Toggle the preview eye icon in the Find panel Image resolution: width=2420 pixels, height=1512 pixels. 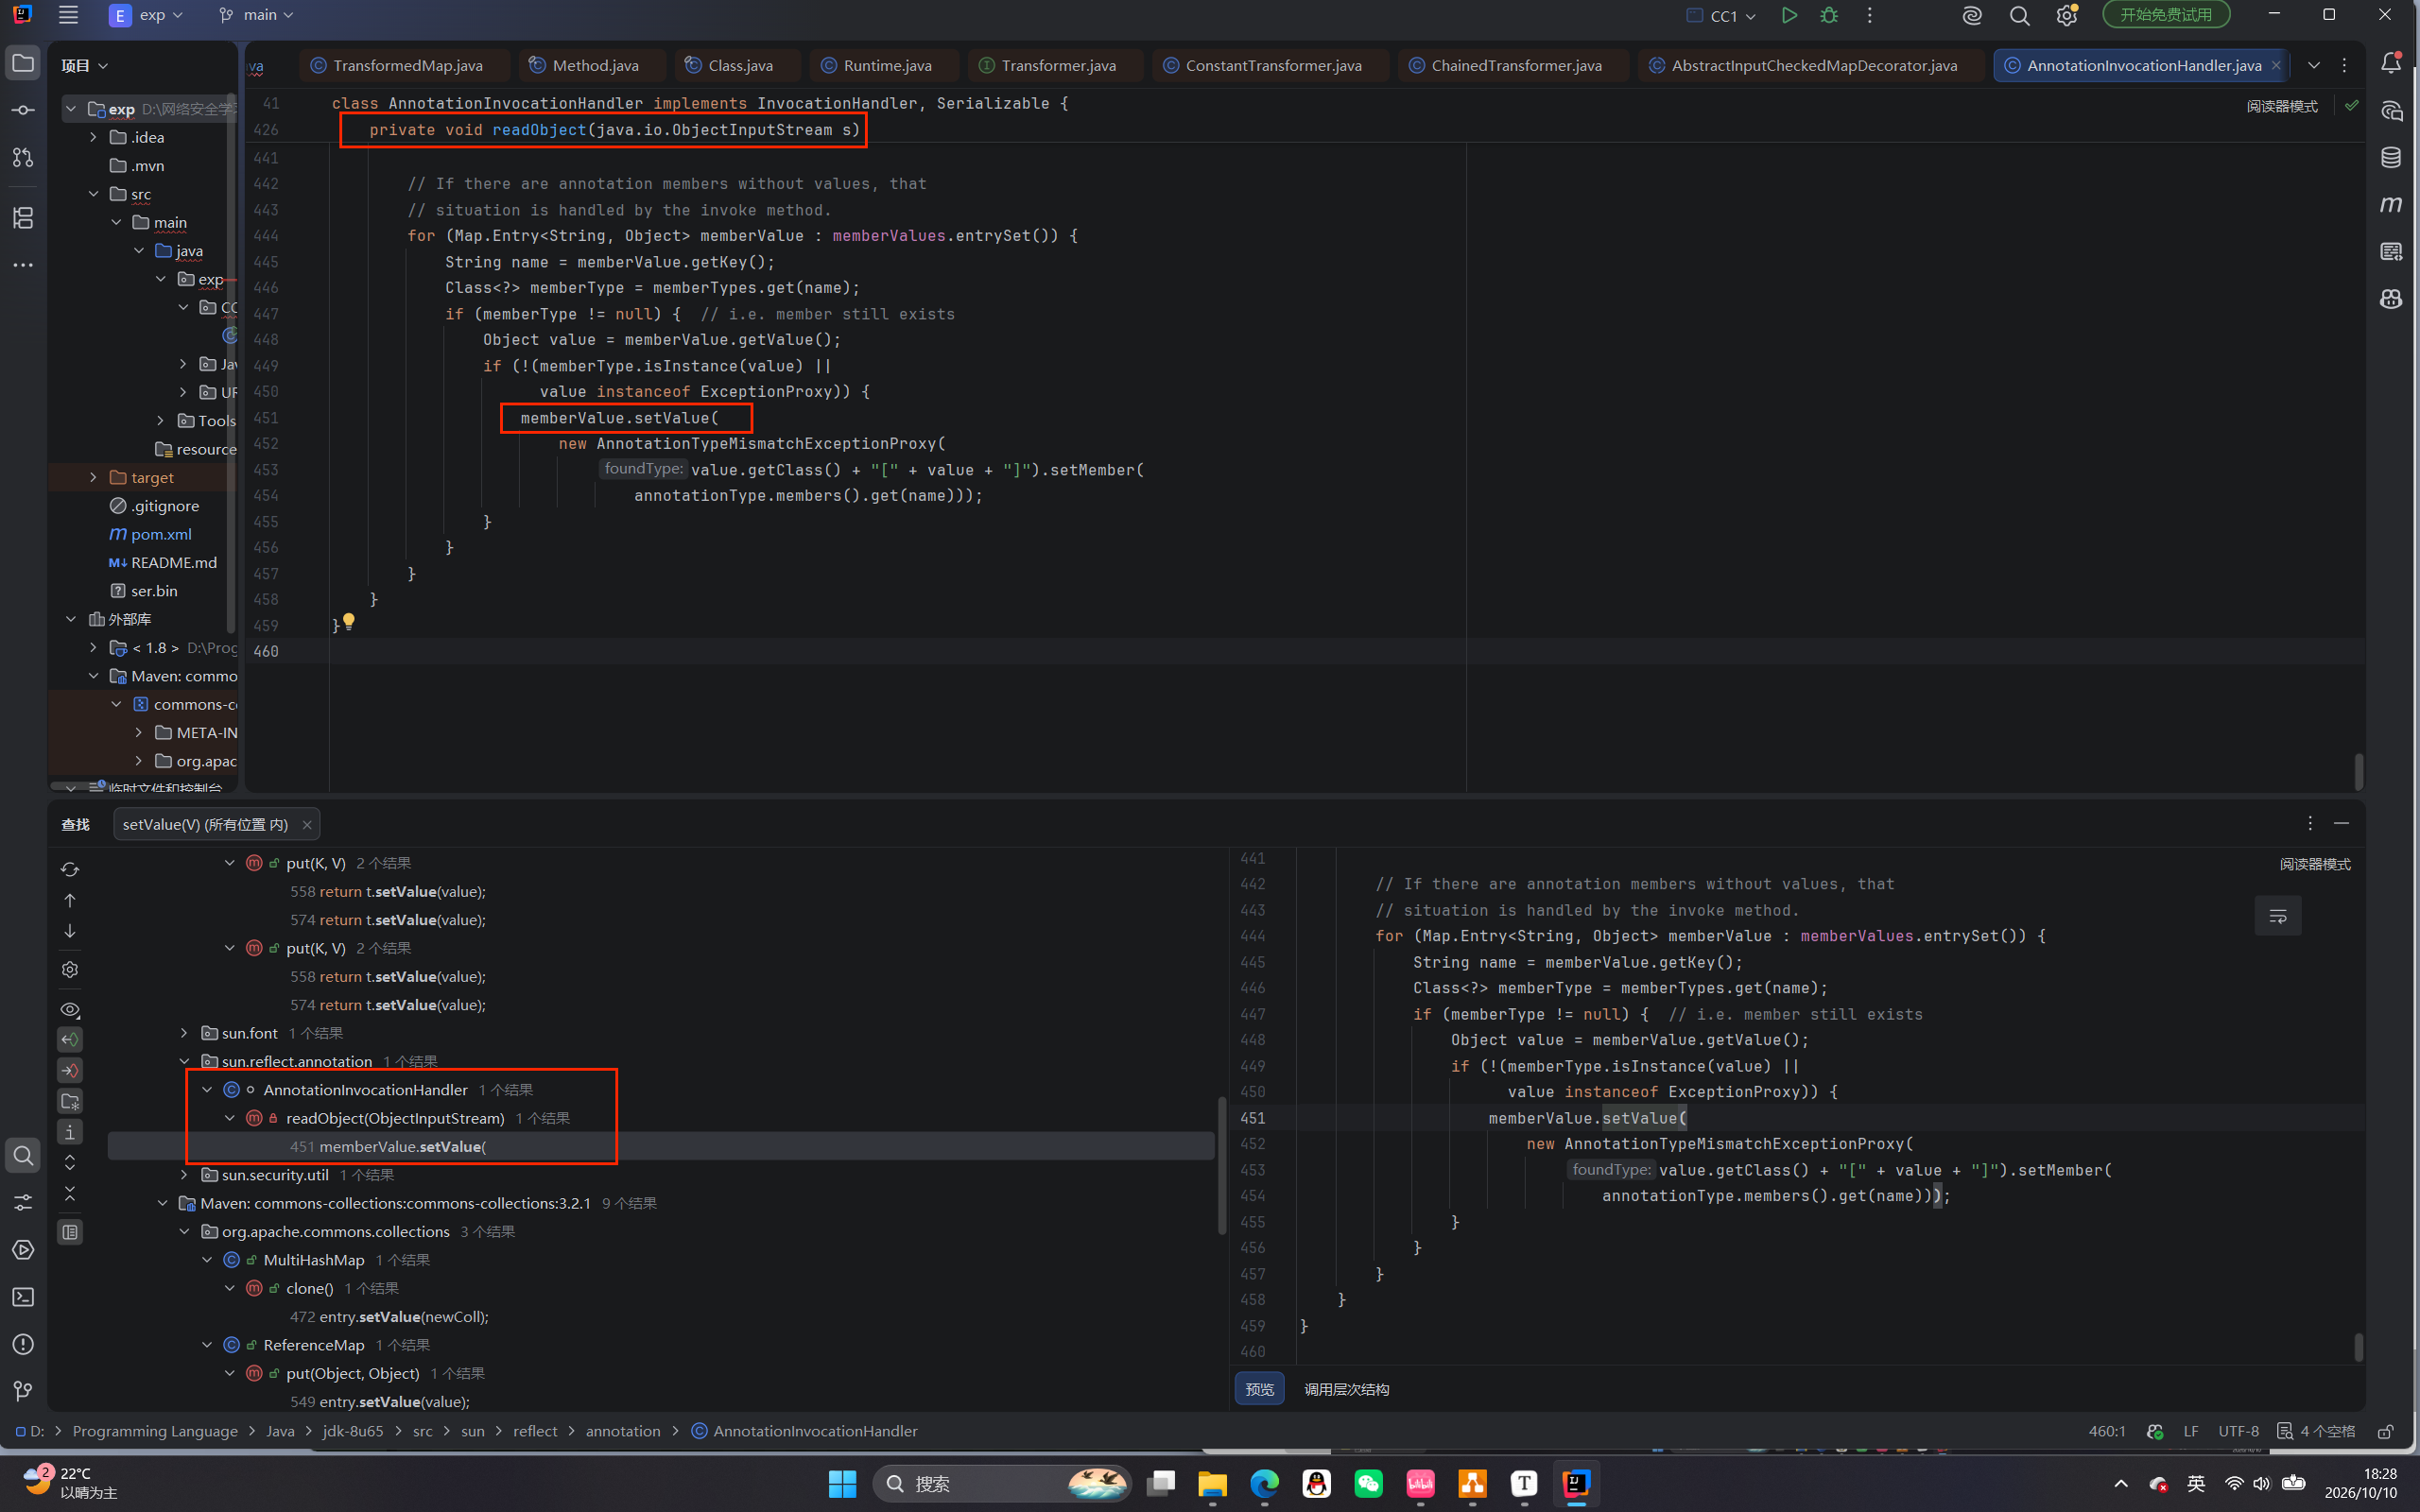click(x=70, y=1009)
